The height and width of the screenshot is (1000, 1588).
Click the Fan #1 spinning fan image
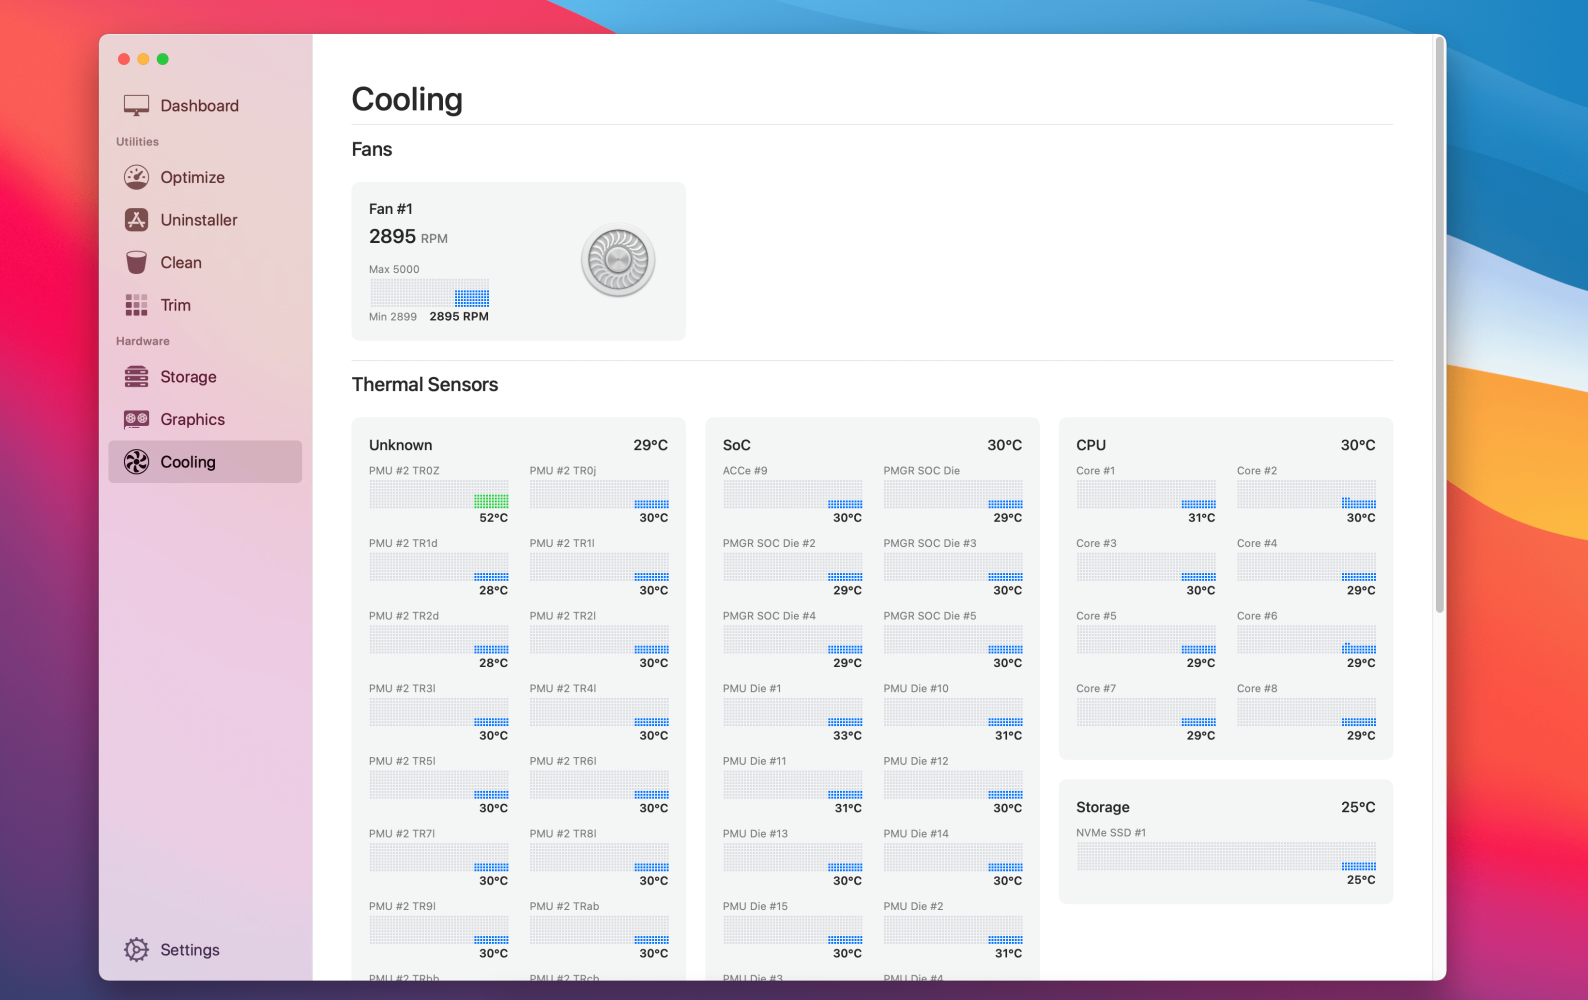(618, 261)
